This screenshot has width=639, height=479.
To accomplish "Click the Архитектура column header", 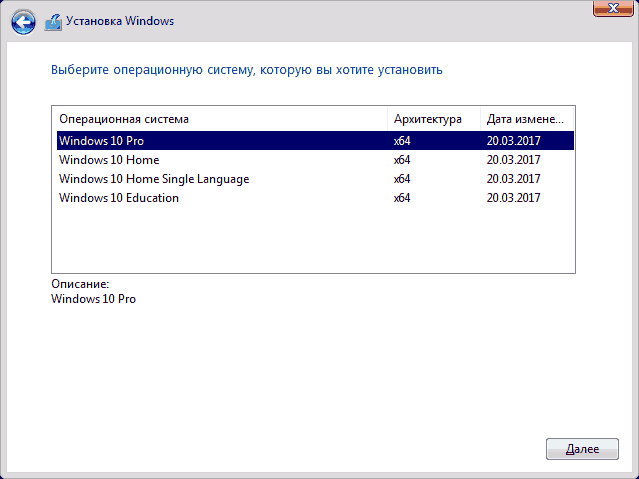I will pyautogui.click(x=428, y=119).
